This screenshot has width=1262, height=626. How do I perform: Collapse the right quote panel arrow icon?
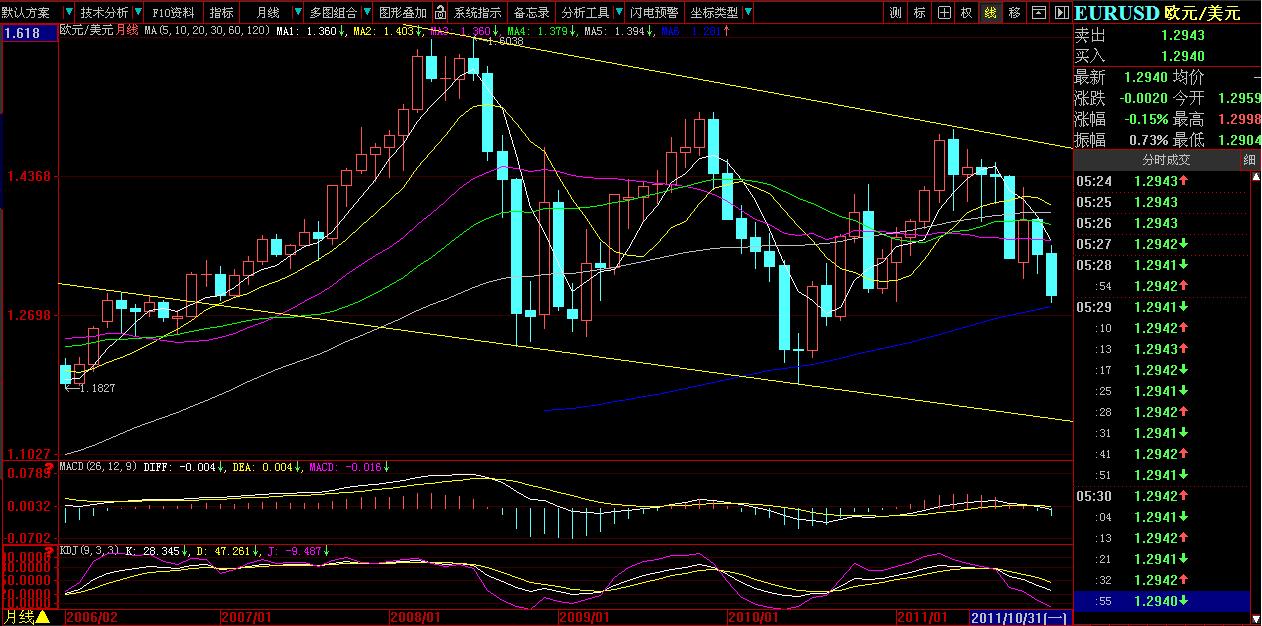click(1062, 12)
